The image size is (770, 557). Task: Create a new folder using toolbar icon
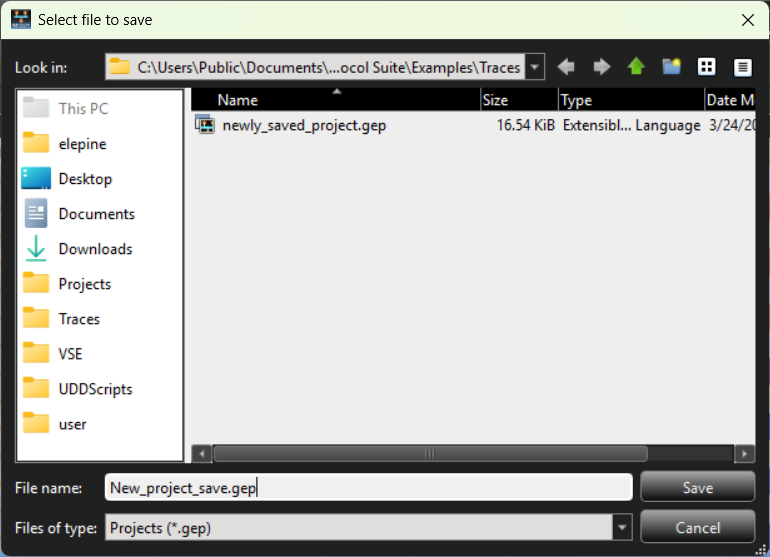671,67
